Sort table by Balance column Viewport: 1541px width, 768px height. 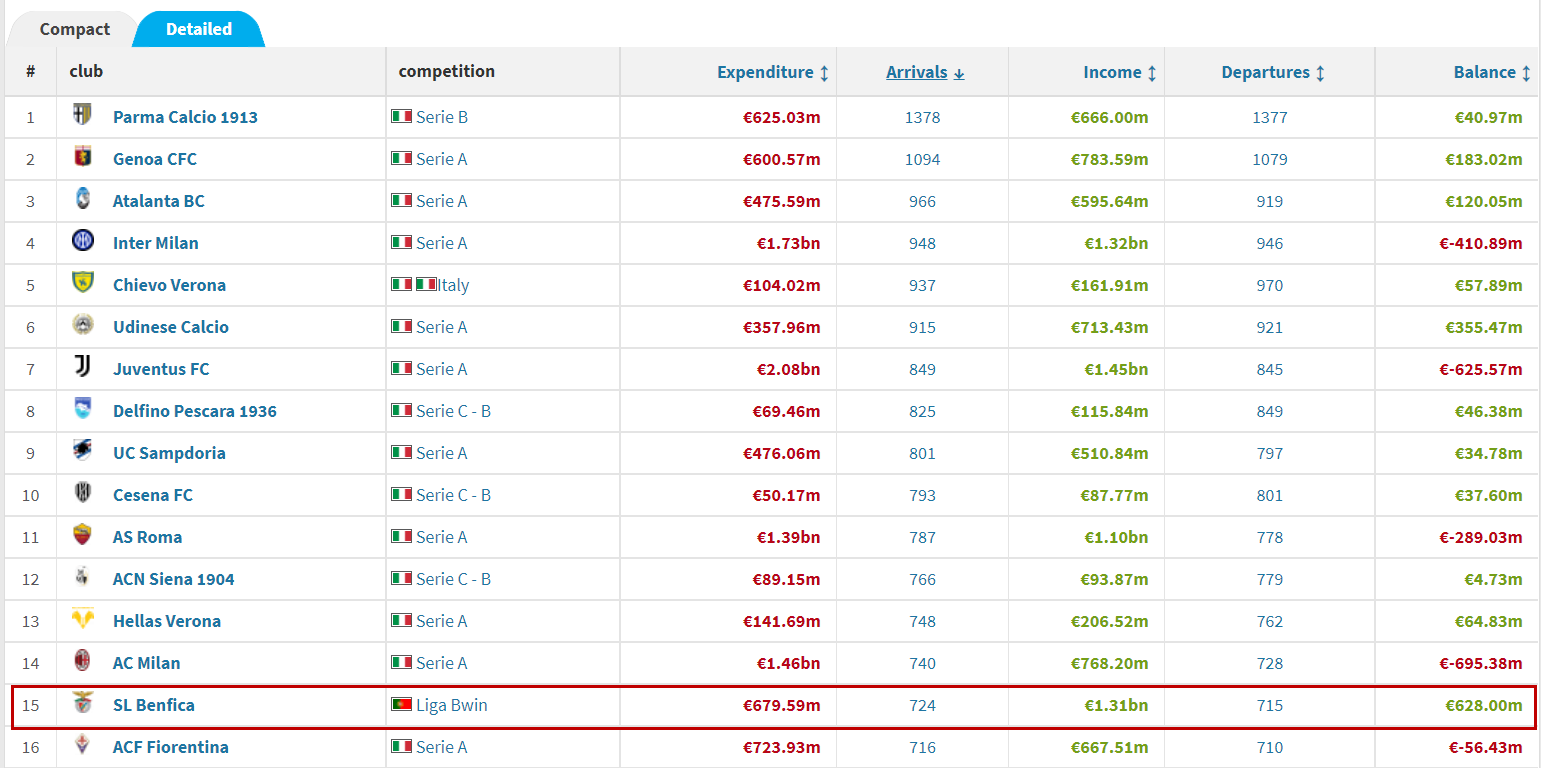pos(1492,72)
